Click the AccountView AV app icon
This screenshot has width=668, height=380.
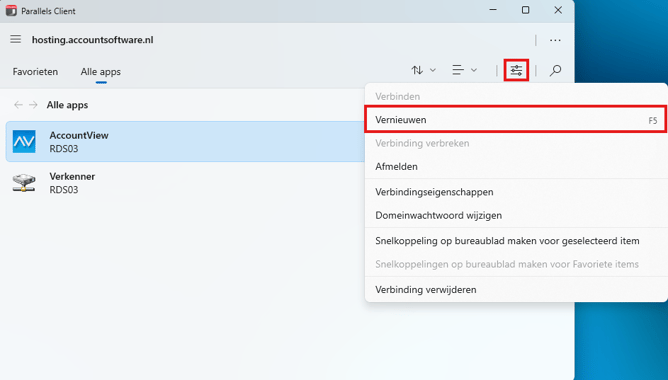click(x=24, y=141)
